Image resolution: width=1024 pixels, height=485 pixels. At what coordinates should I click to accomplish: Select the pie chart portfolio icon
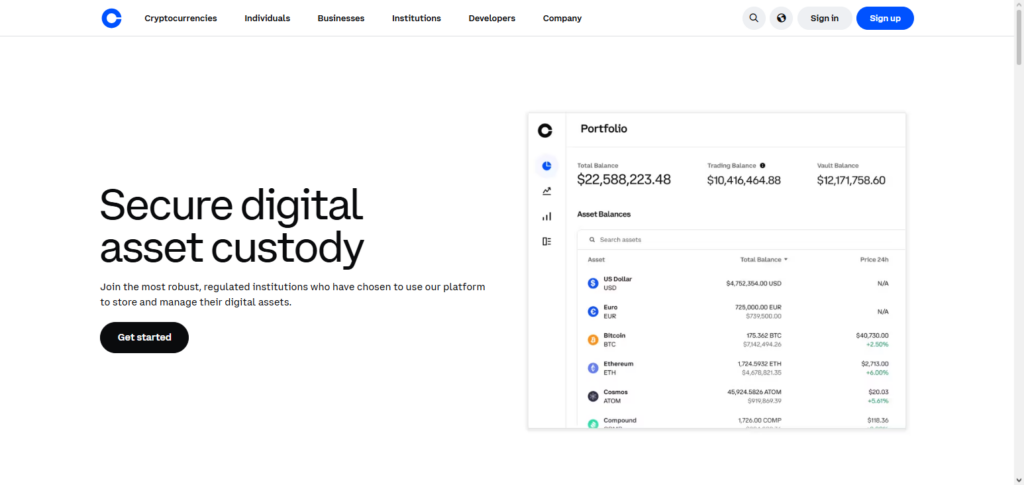coord(547,166)
